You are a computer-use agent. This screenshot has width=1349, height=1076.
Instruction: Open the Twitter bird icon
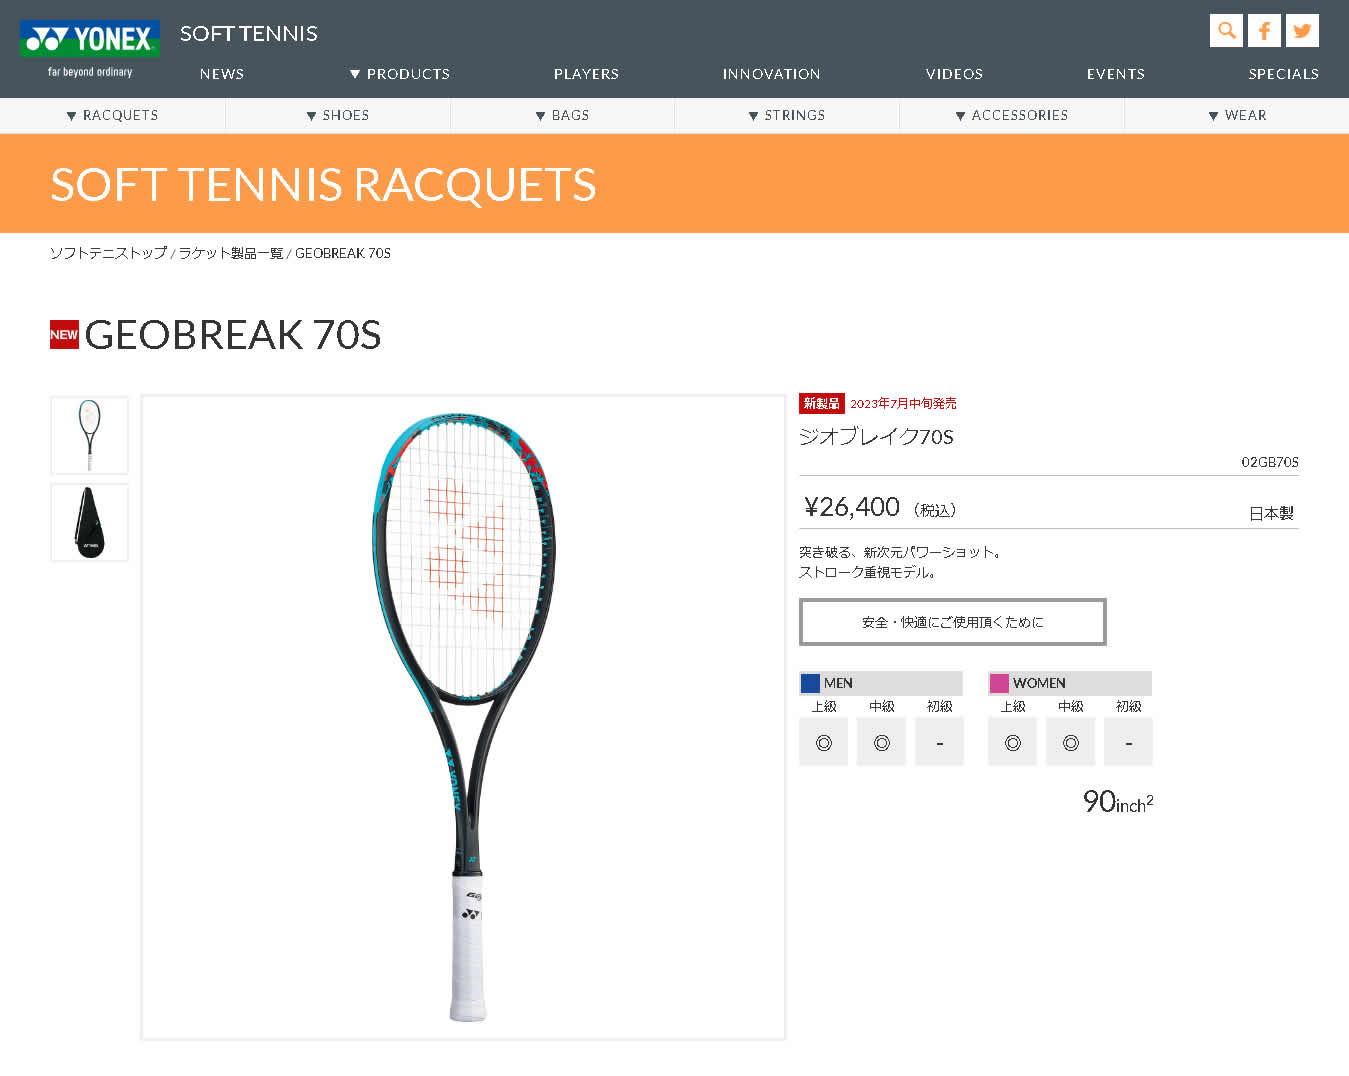1302,30
